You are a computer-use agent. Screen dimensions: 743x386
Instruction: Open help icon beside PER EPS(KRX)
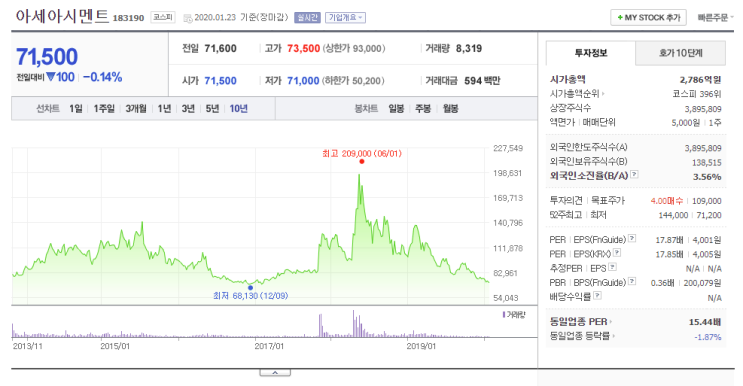pos(617,252)
